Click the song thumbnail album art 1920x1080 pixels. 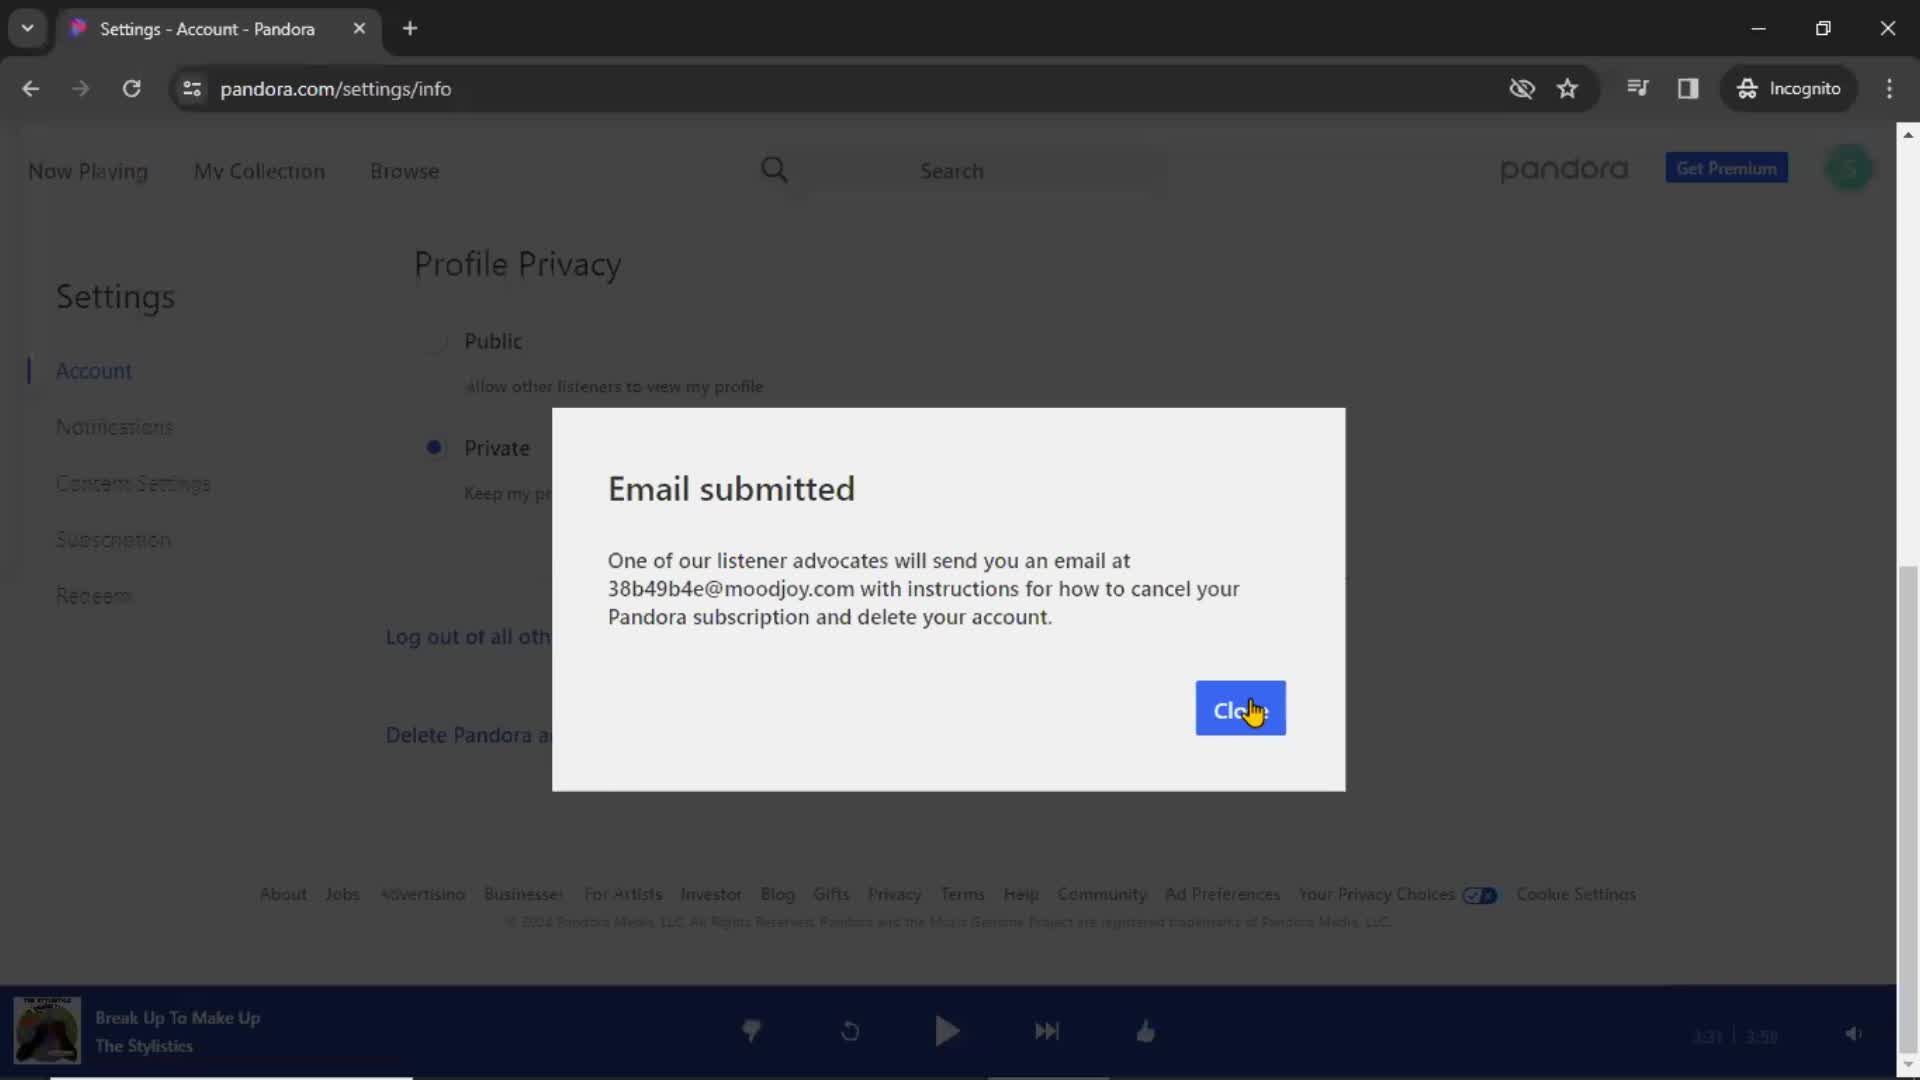(x=47, y=1033)
